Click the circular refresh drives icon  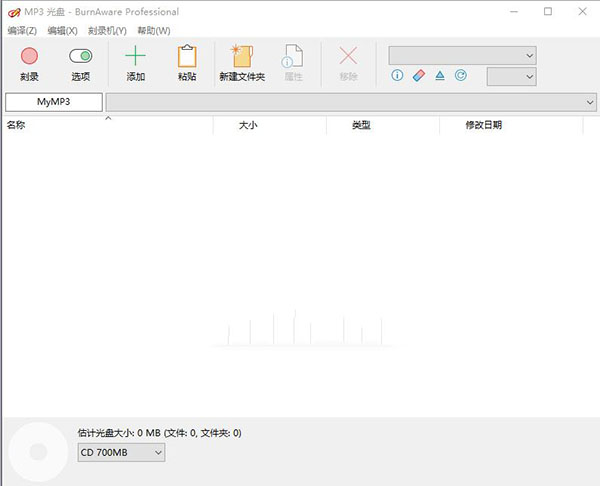click(x=461, y=75)
